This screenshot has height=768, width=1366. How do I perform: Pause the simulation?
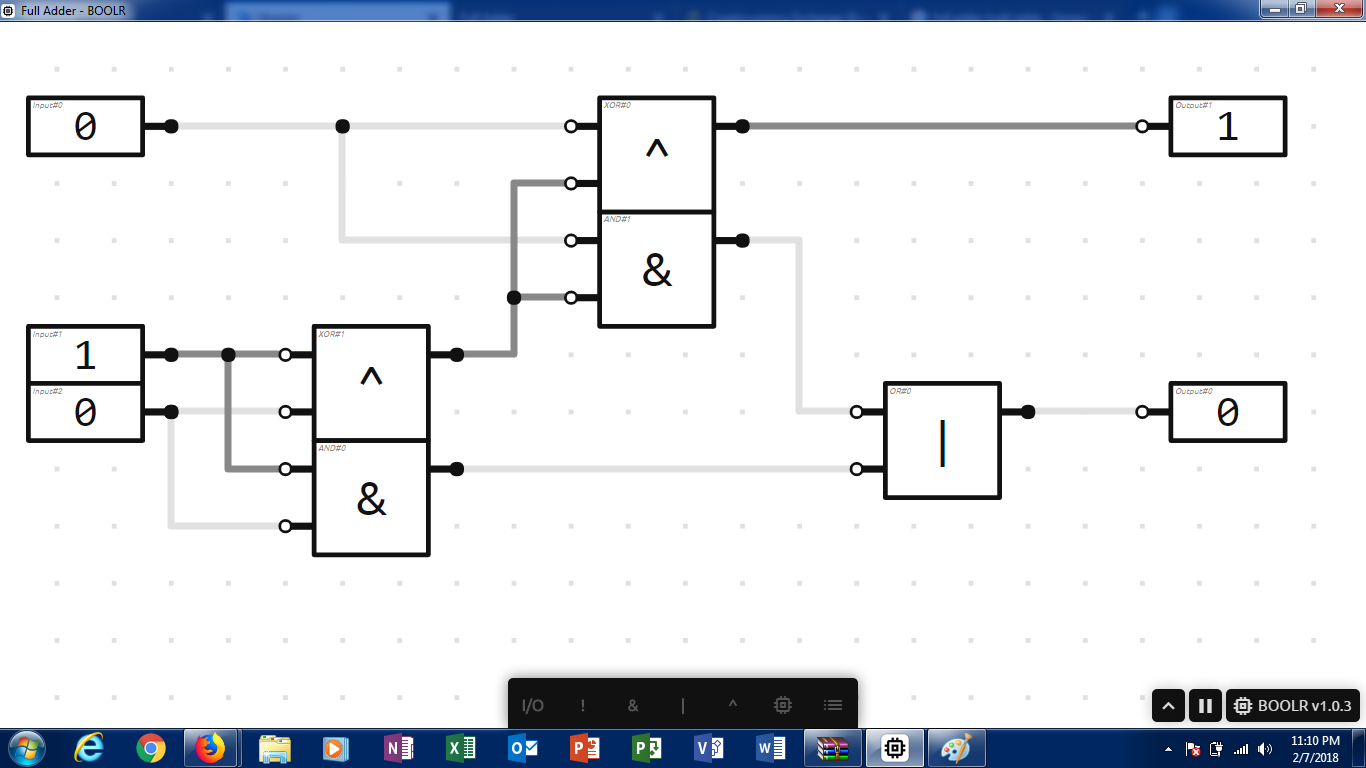(x=1205, y=706)
